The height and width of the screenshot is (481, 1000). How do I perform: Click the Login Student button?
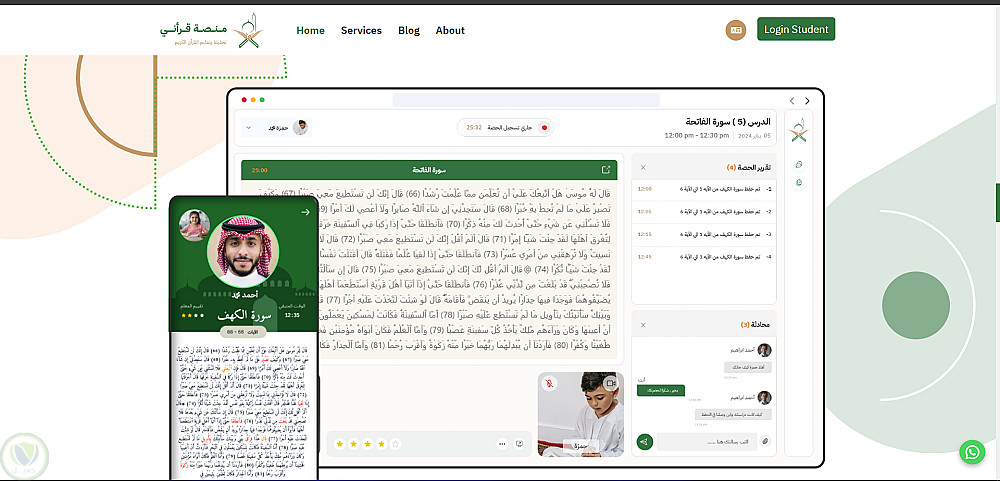[796, 29]
